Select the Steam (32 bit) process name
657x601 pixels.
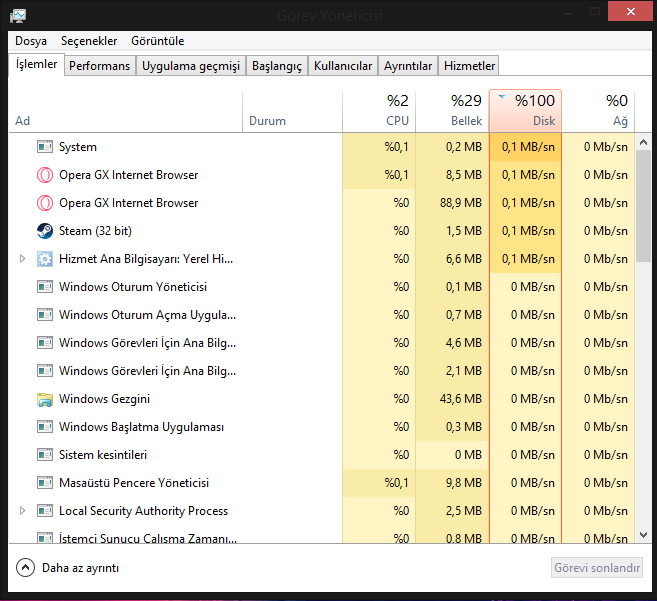96,231
